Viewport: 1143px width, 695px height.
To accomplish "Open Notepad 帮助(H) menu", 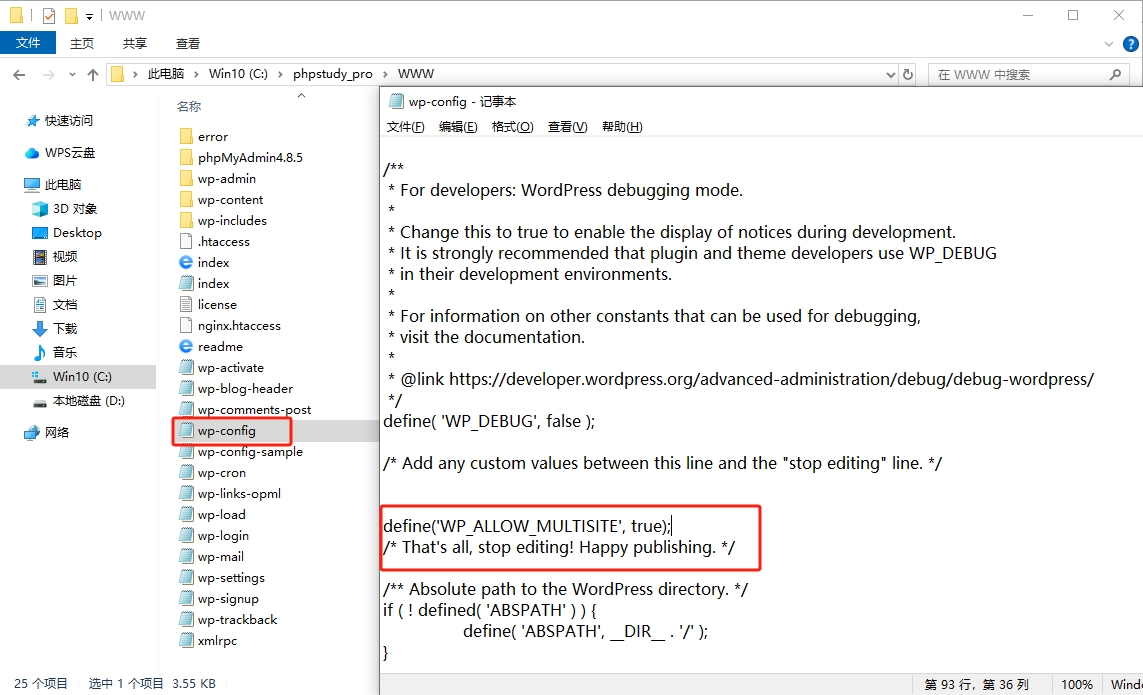I will coord(622,127).
